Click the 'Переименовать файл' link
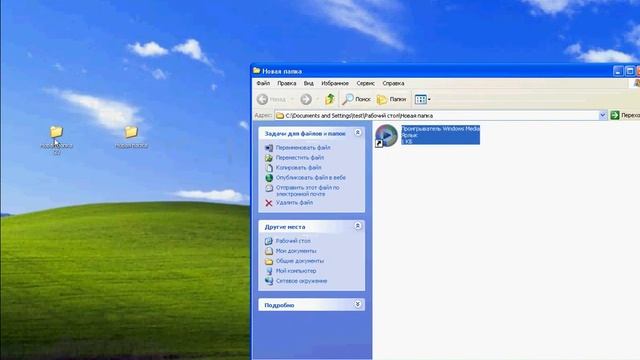Image resolution: width=640 pixels, height=360 pixels. 303,147
